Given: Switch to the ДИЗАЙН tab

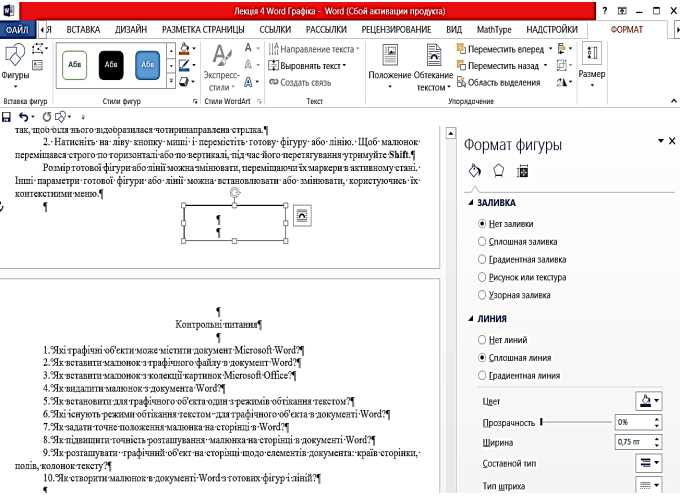Looking at the screenshot, I should (131, 30).
